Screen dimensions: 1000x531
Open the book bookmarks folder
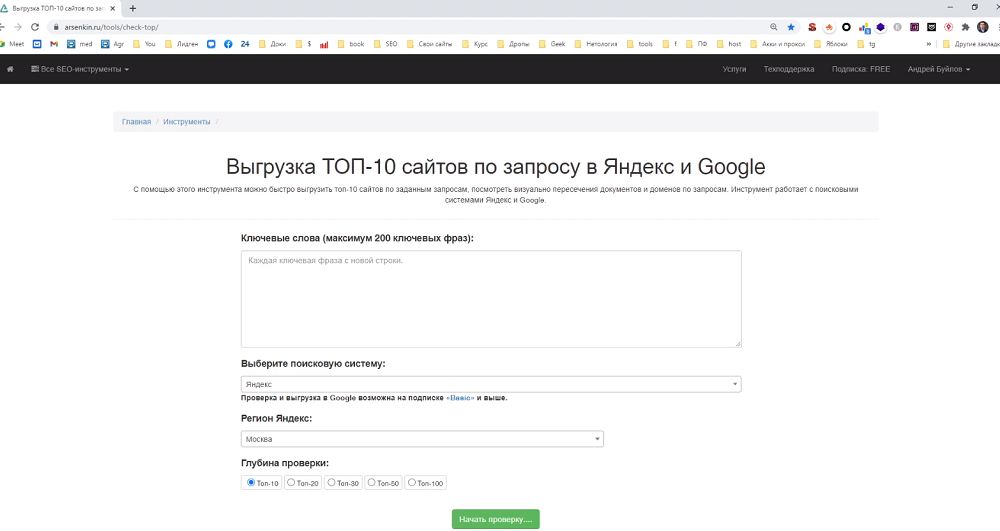coord(351,44)
